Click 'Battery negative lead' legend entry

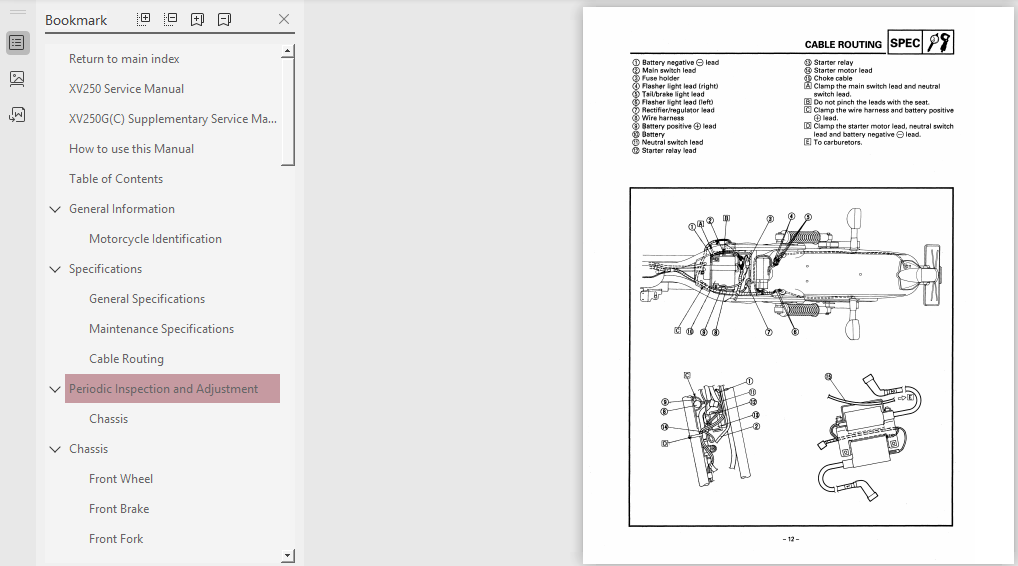[x=675, y=62]
